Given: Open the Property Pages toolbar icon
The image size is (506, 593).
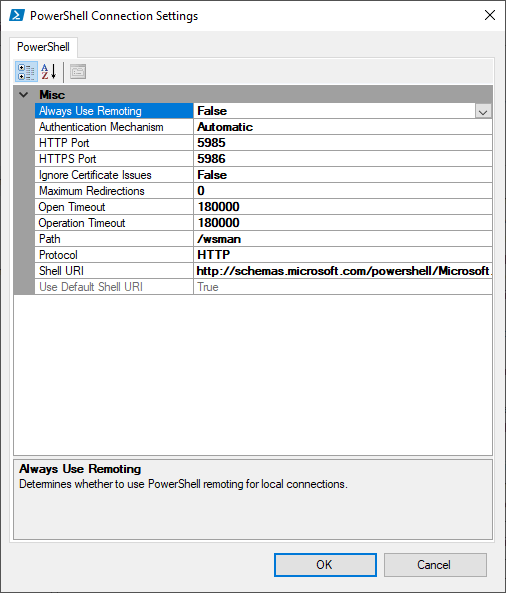Looking at the screenshot, I should point(78,71).
